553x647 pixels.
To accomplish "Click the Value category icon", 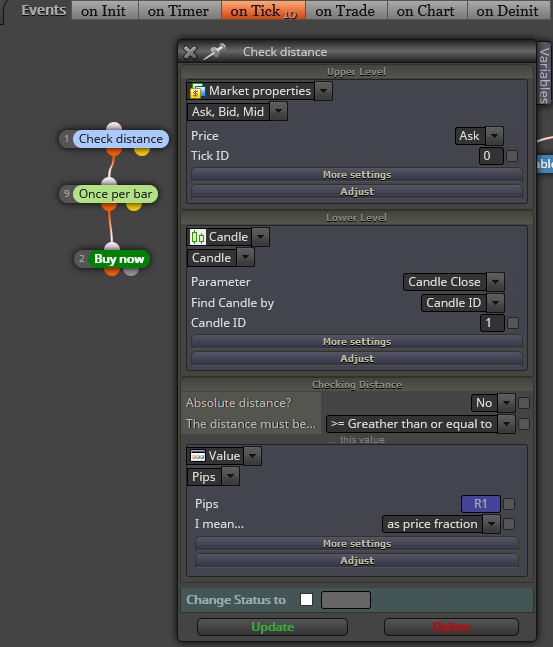I will pos(198,456).
